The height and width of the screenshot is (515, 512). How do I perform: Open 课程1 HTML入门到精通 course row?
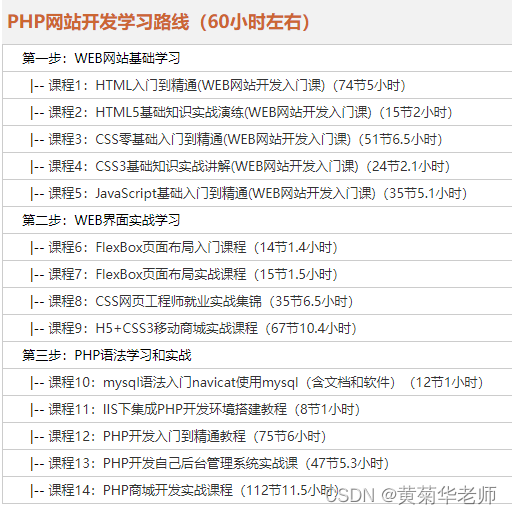[x=257, y=85]
